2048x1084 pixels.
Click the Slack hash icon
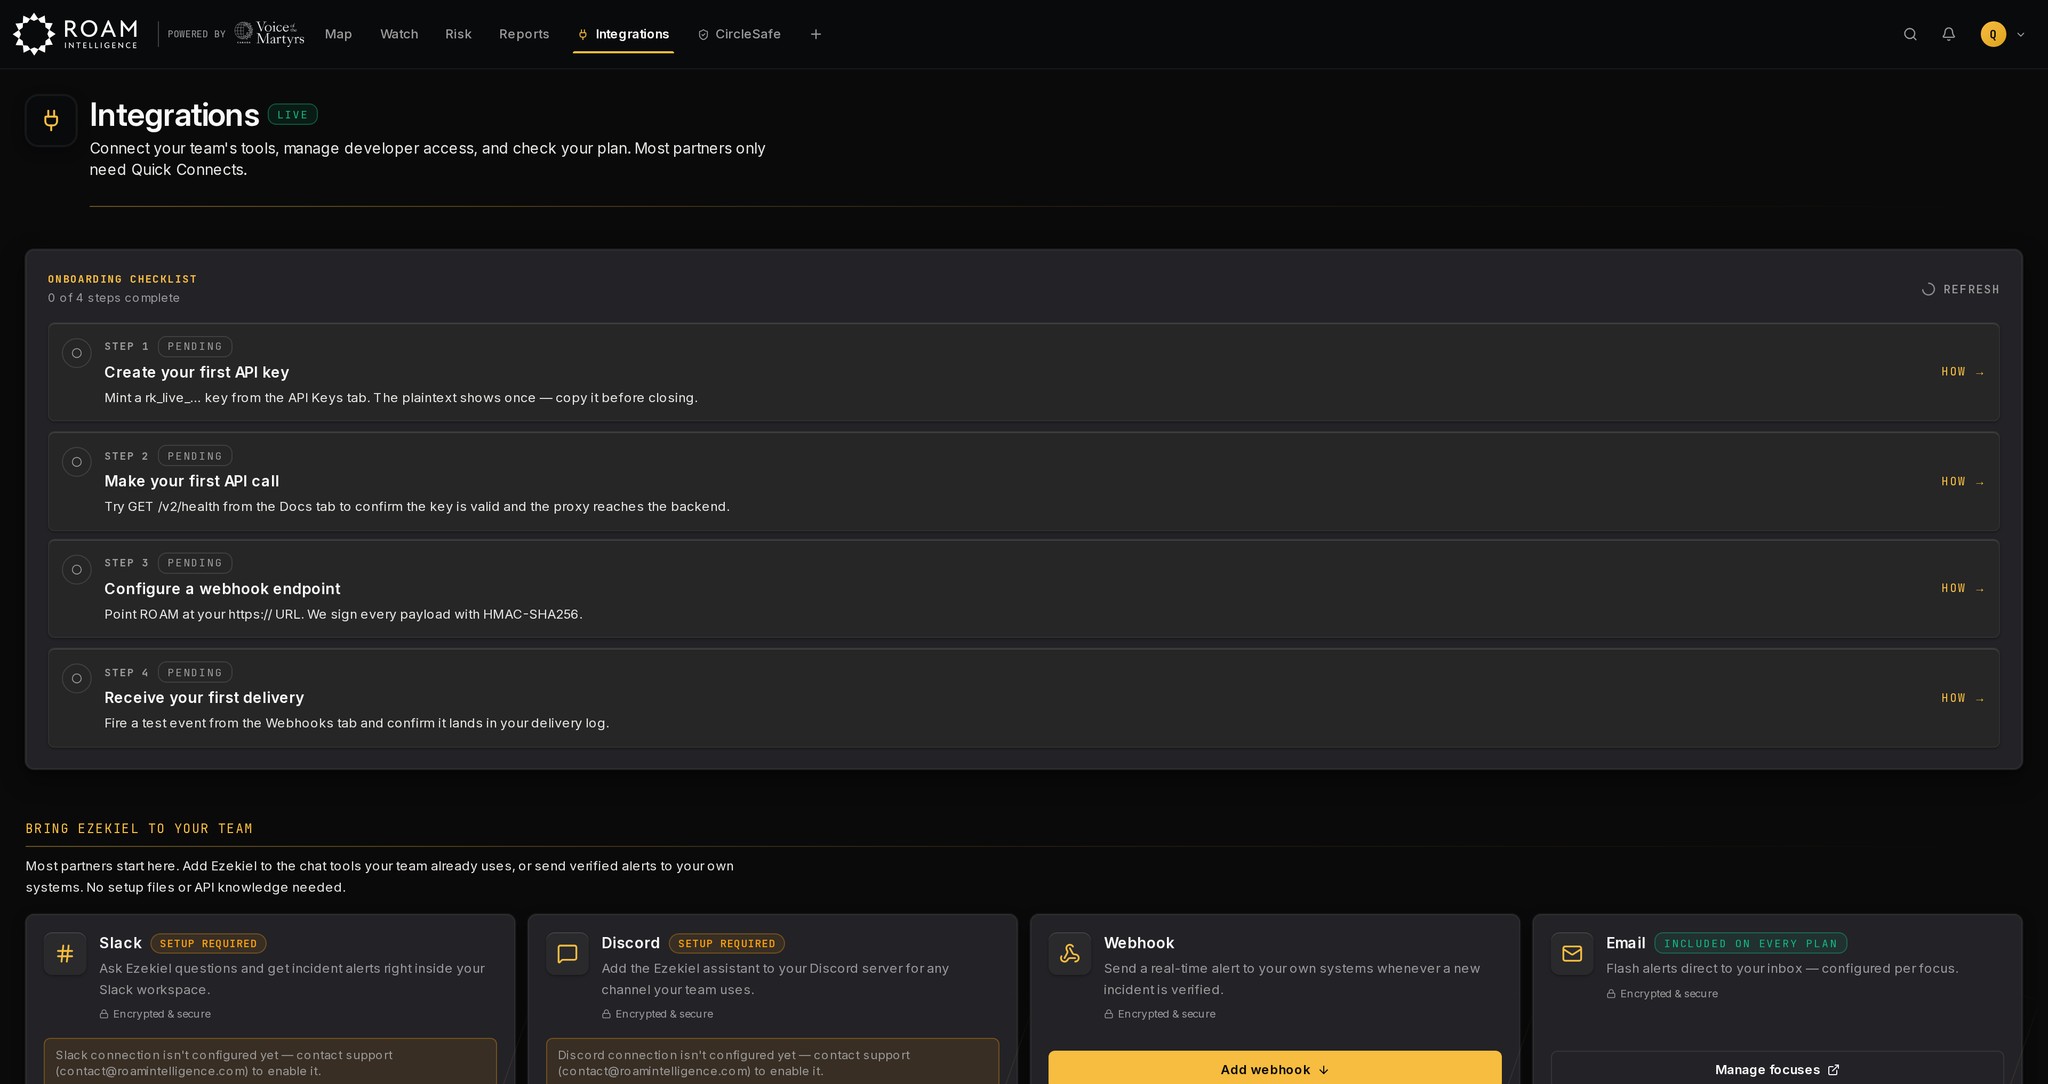point(65,954)
